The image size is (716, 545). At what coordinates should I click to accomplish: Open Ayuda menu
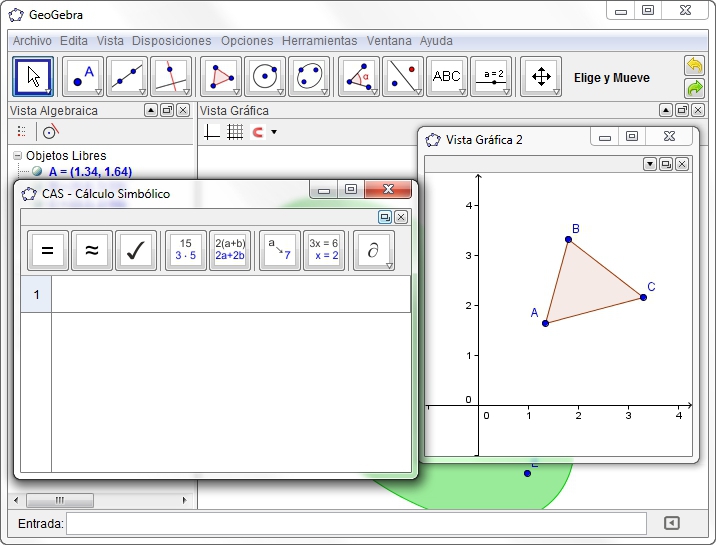pyautogui.click(x=436, y=41)
